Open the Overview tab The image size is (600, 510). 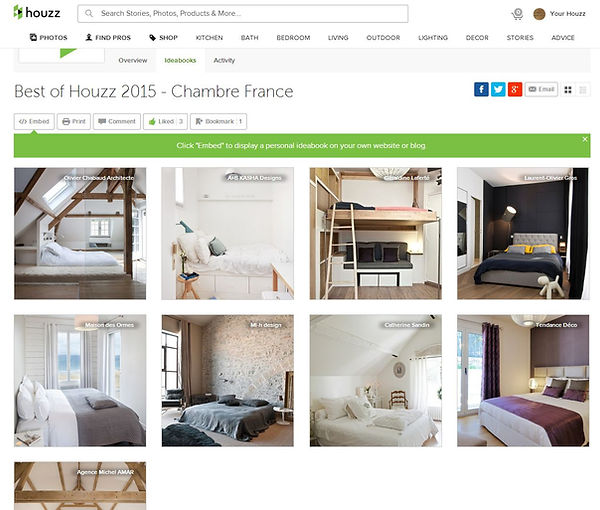coord(133,60)
